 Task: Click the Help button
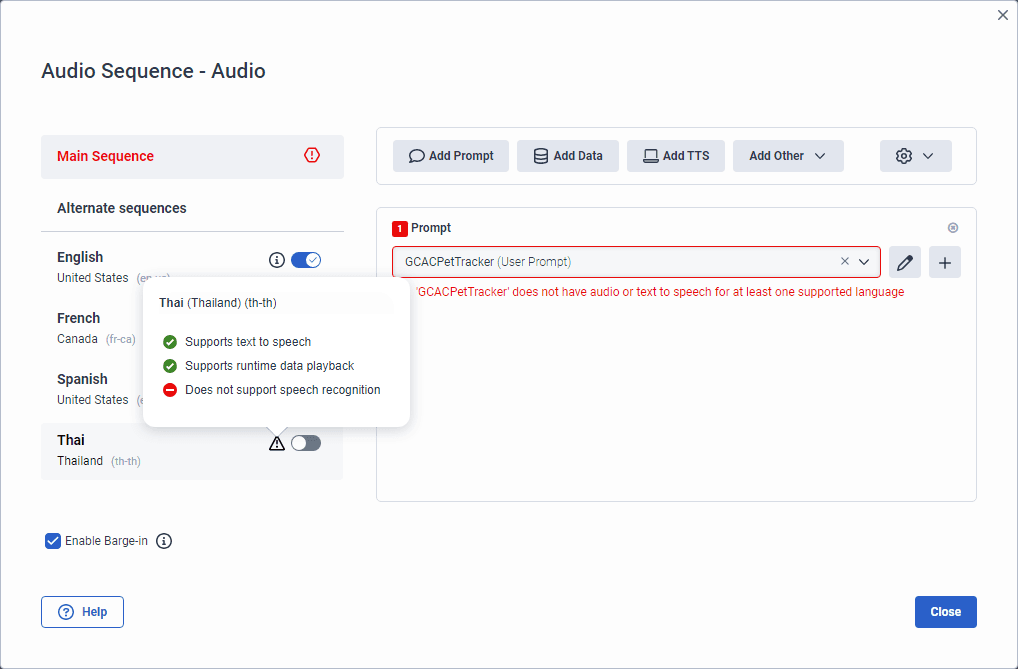click(82, 611)
